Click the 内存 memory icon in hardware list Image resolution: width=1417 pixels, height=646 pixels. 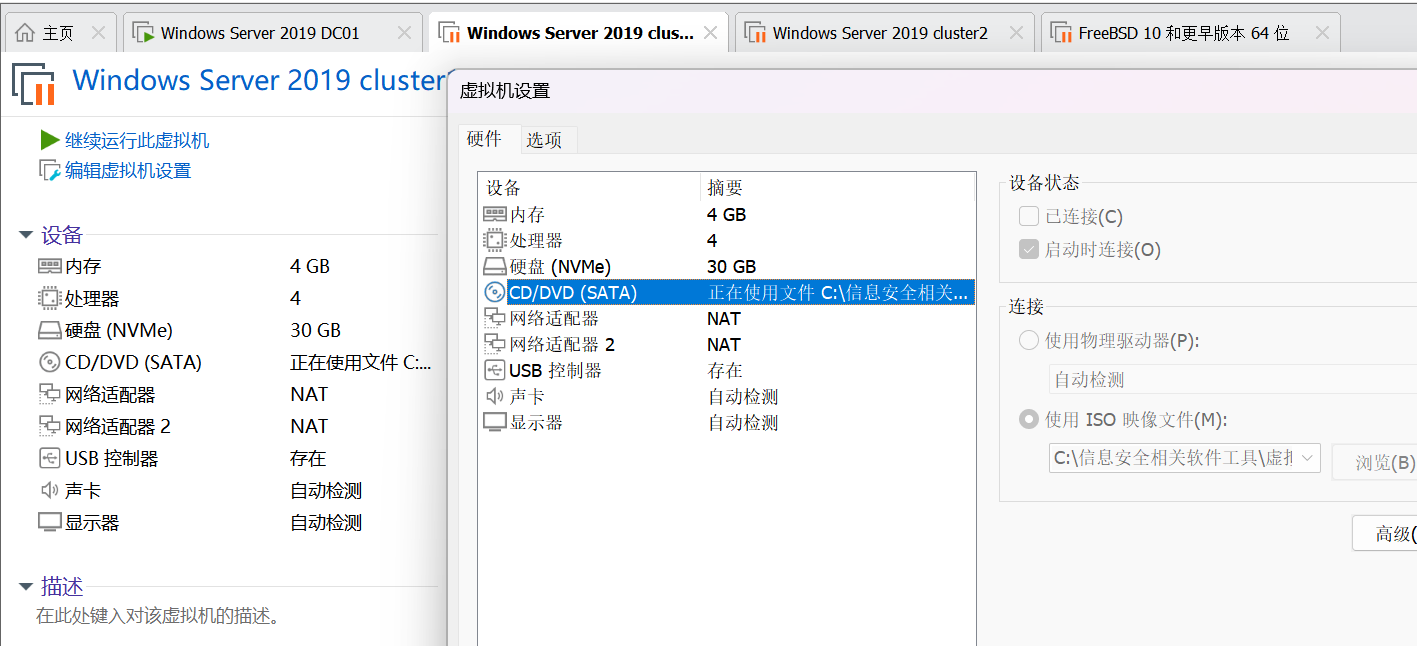pos(493,214)
